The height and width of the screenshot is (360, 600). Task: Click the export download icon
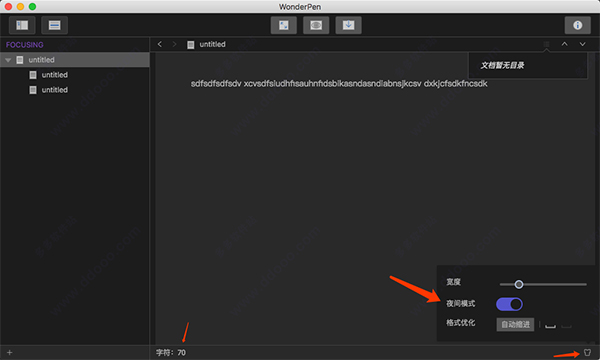click(x=348, y=25)
